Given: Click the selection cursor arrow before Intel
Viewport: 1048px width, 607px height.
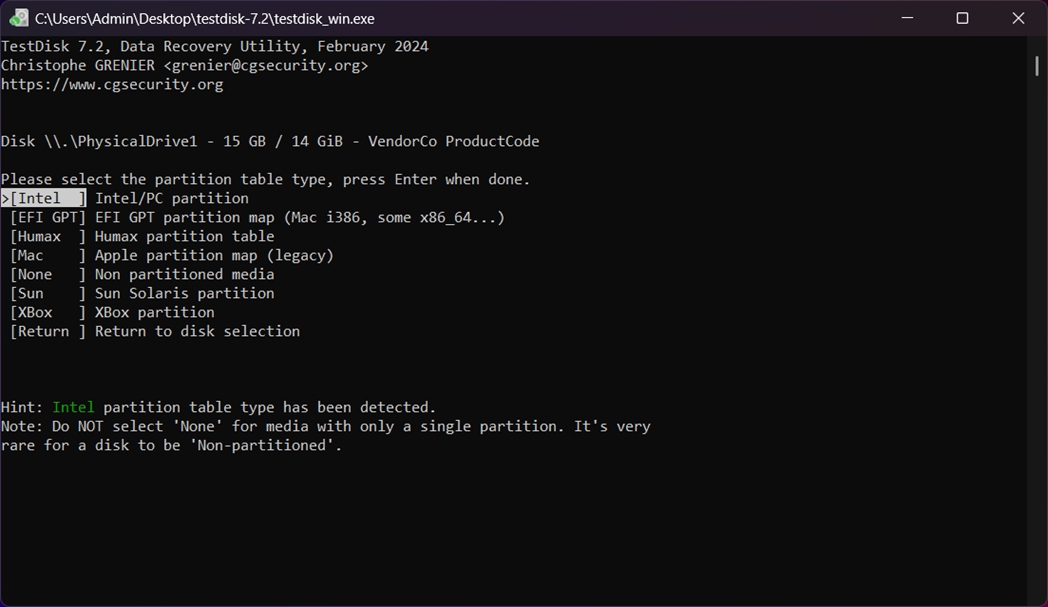Looking at the screenshot, I should pyautogui.click(x=4, y=198).
